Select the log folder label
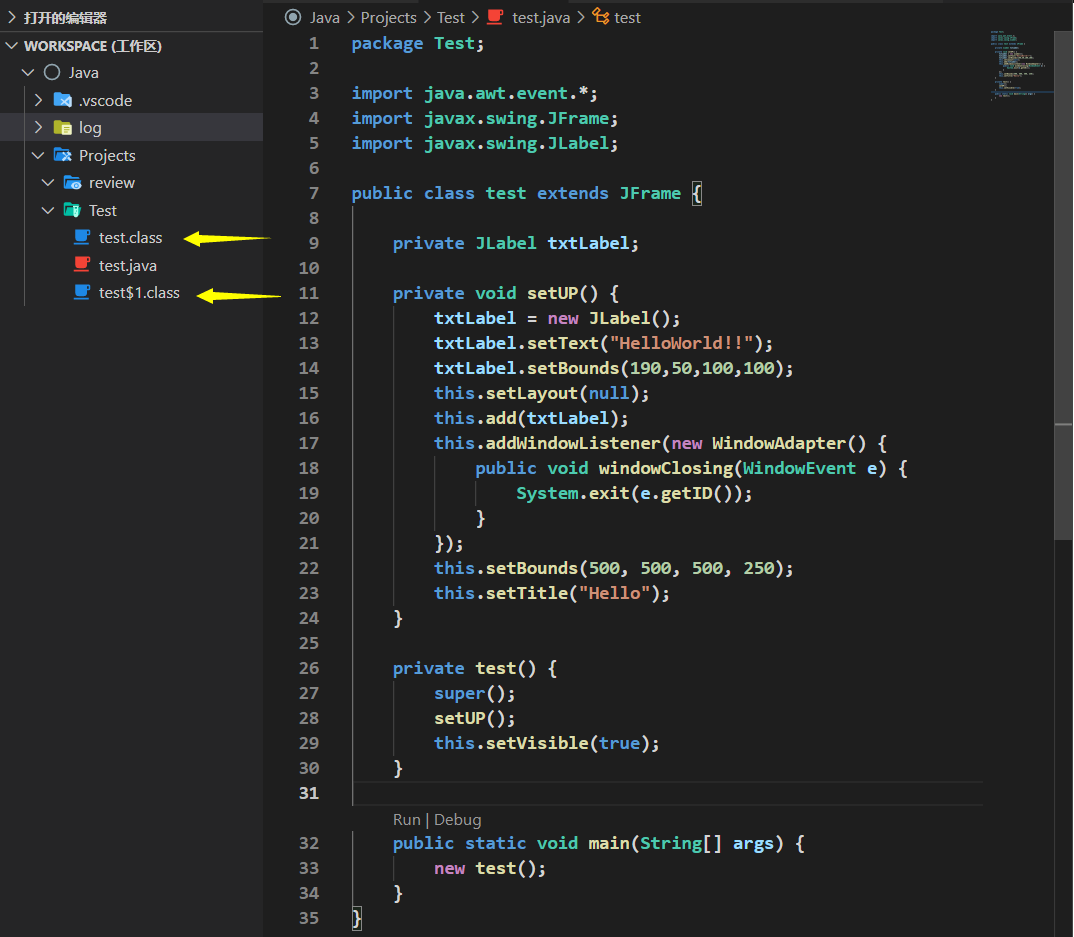 pyautogui.click(x=90, y=128)
